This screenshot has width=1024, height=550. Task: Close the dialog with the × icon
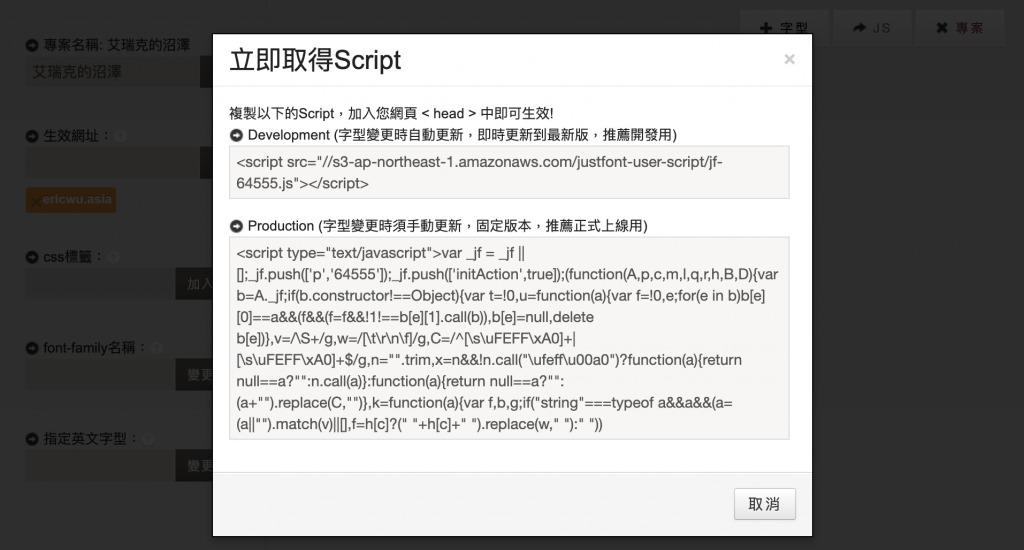coord(789,59)
